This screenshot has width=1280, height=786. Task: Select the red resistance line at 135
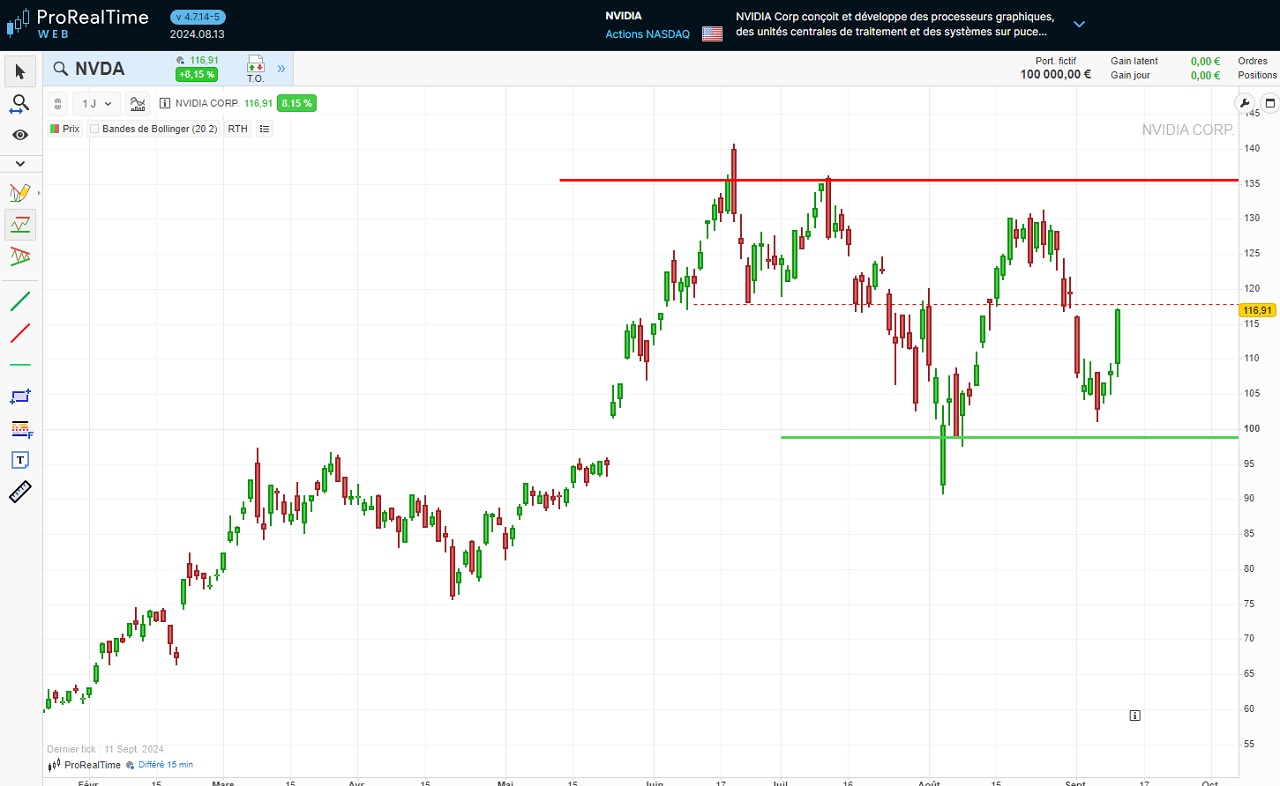pyautogui.click(x=897, y=180)
